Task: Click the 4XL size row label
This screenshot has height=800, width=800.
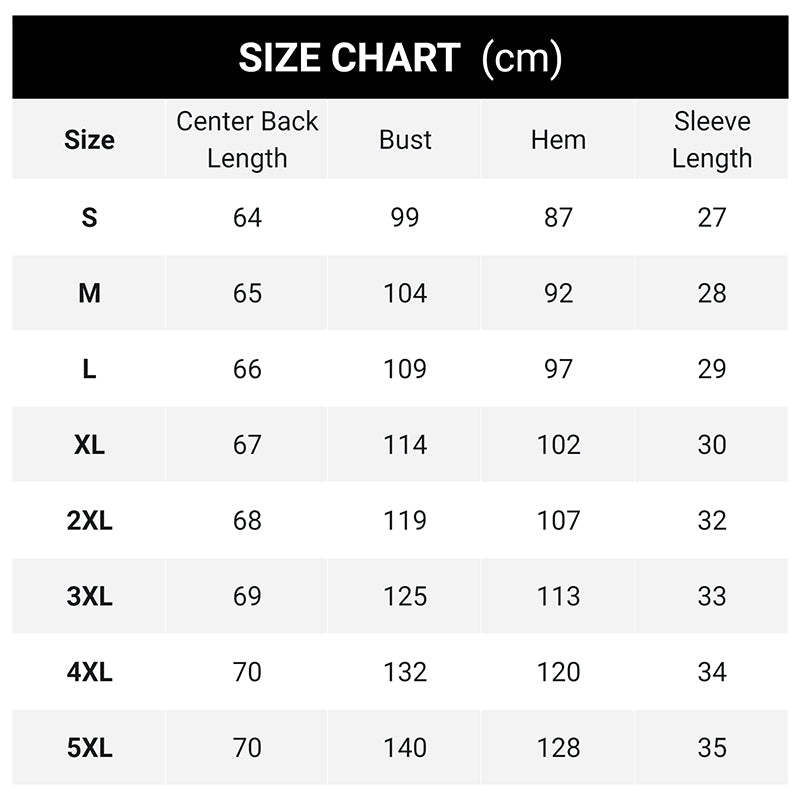Action: coord(89,672)
